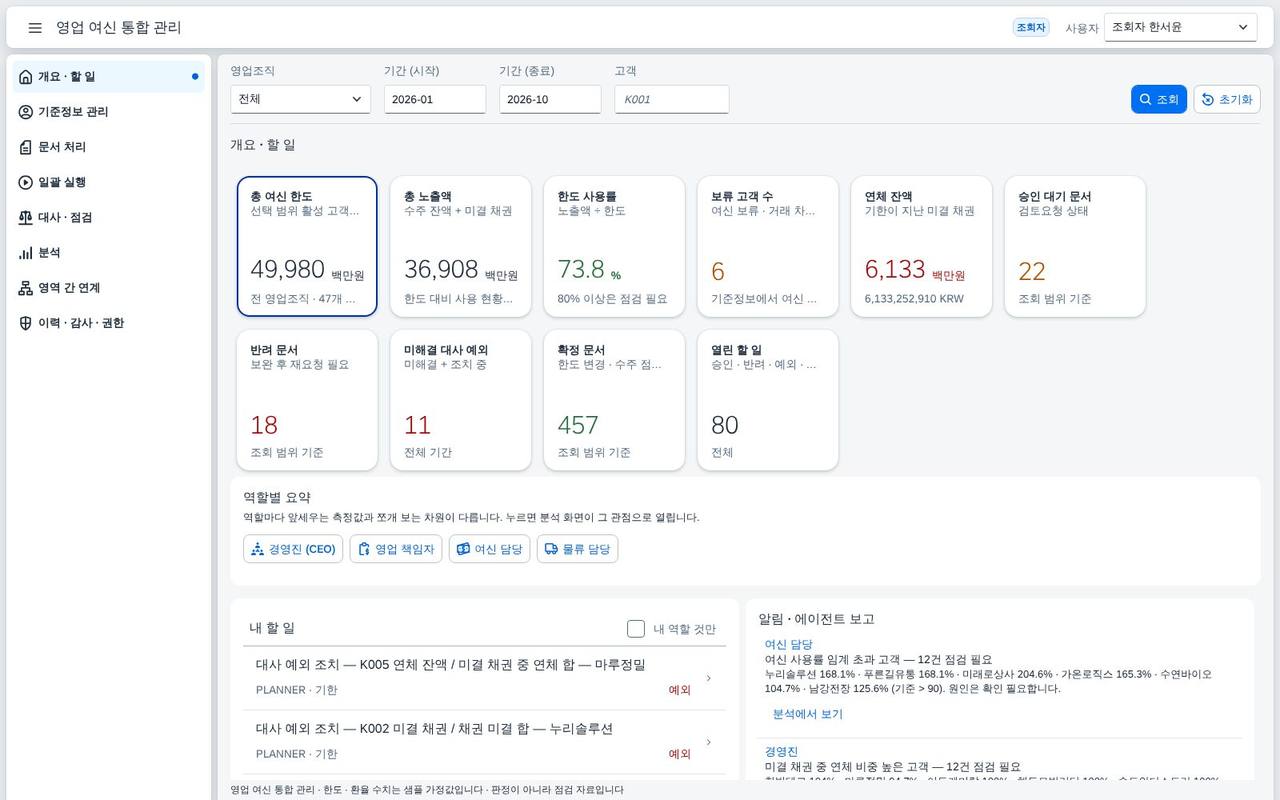Click the org chart icon in 경영진 (CEO)
The width and height of the screenshot is (1280, 800).
coord(258,549)
